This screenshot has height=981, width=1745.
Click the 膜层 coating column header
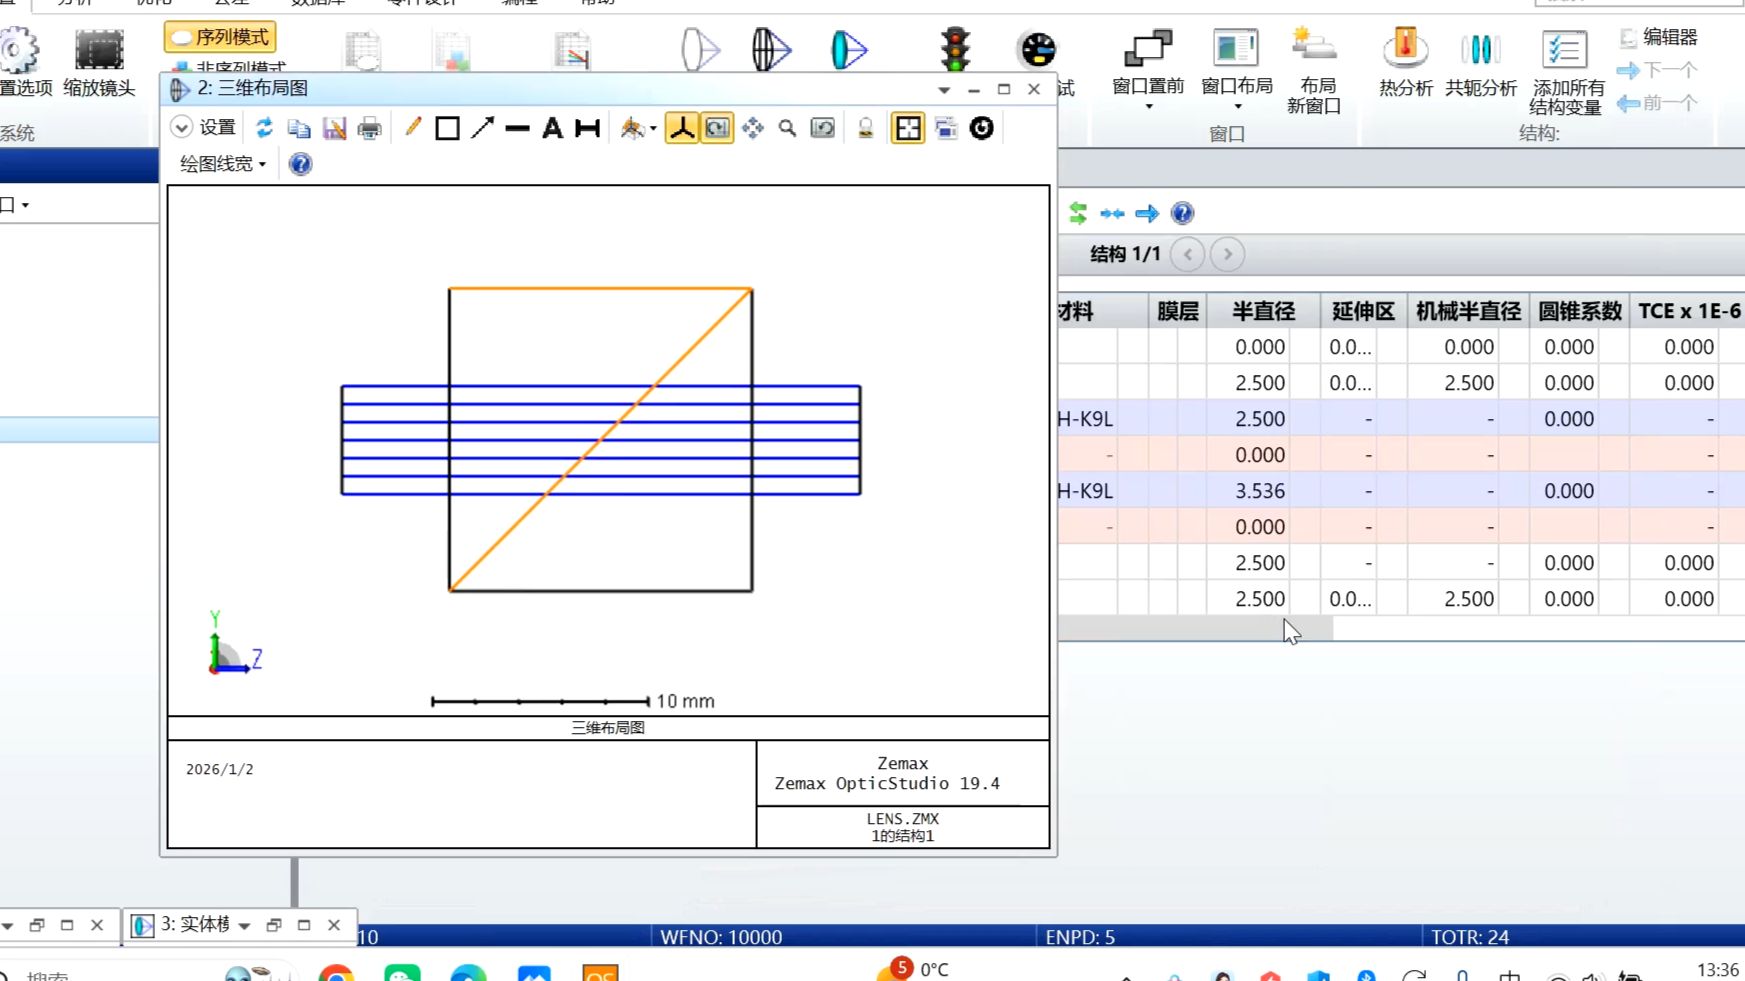pos(1177,312)
